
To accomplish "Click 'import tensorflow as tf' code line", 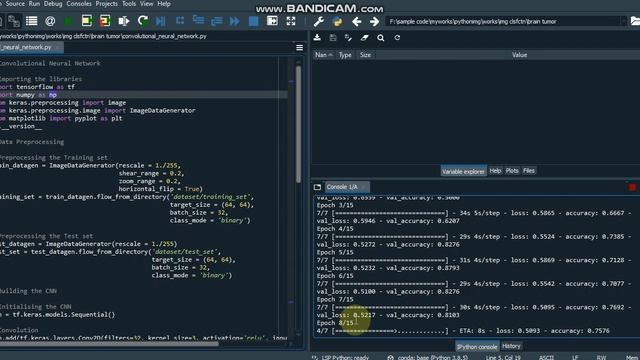I will [x=38, y=87].
